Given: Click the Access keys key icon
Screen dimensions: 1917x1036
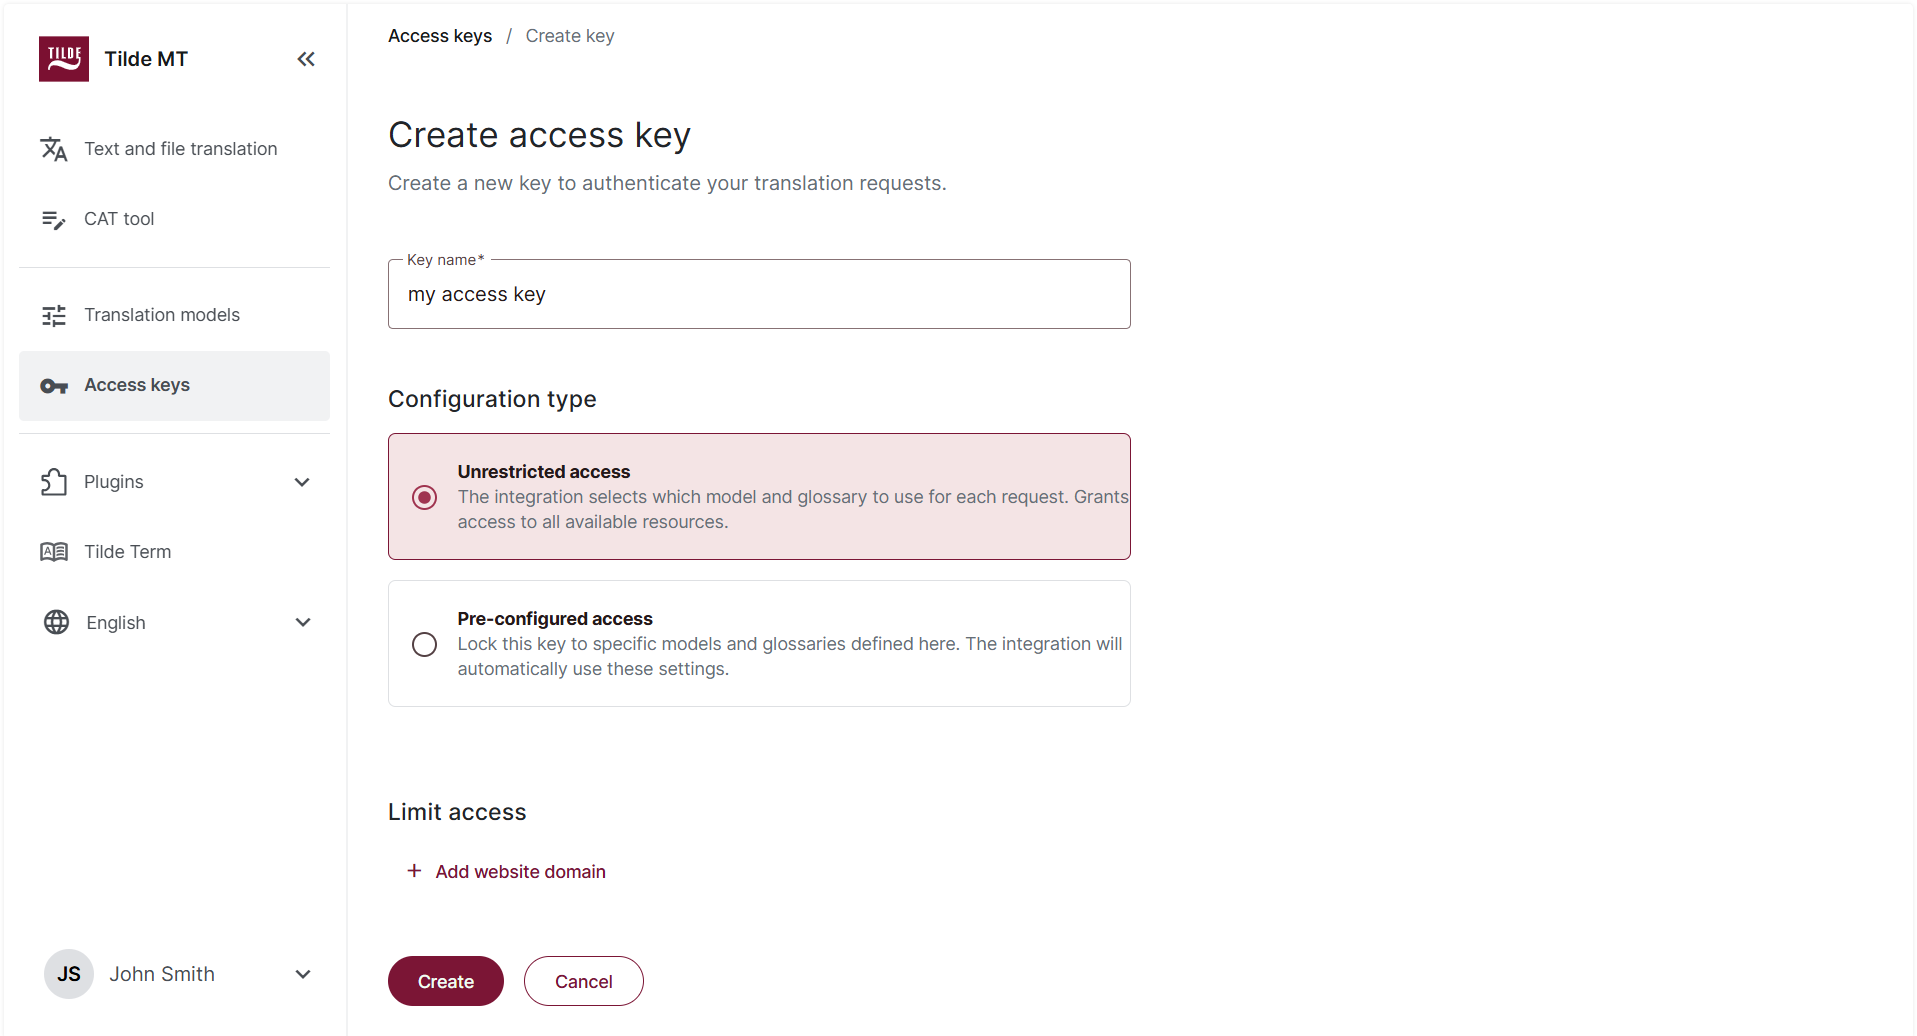Looking at the screenshot, I should click(x=54, y=385).
